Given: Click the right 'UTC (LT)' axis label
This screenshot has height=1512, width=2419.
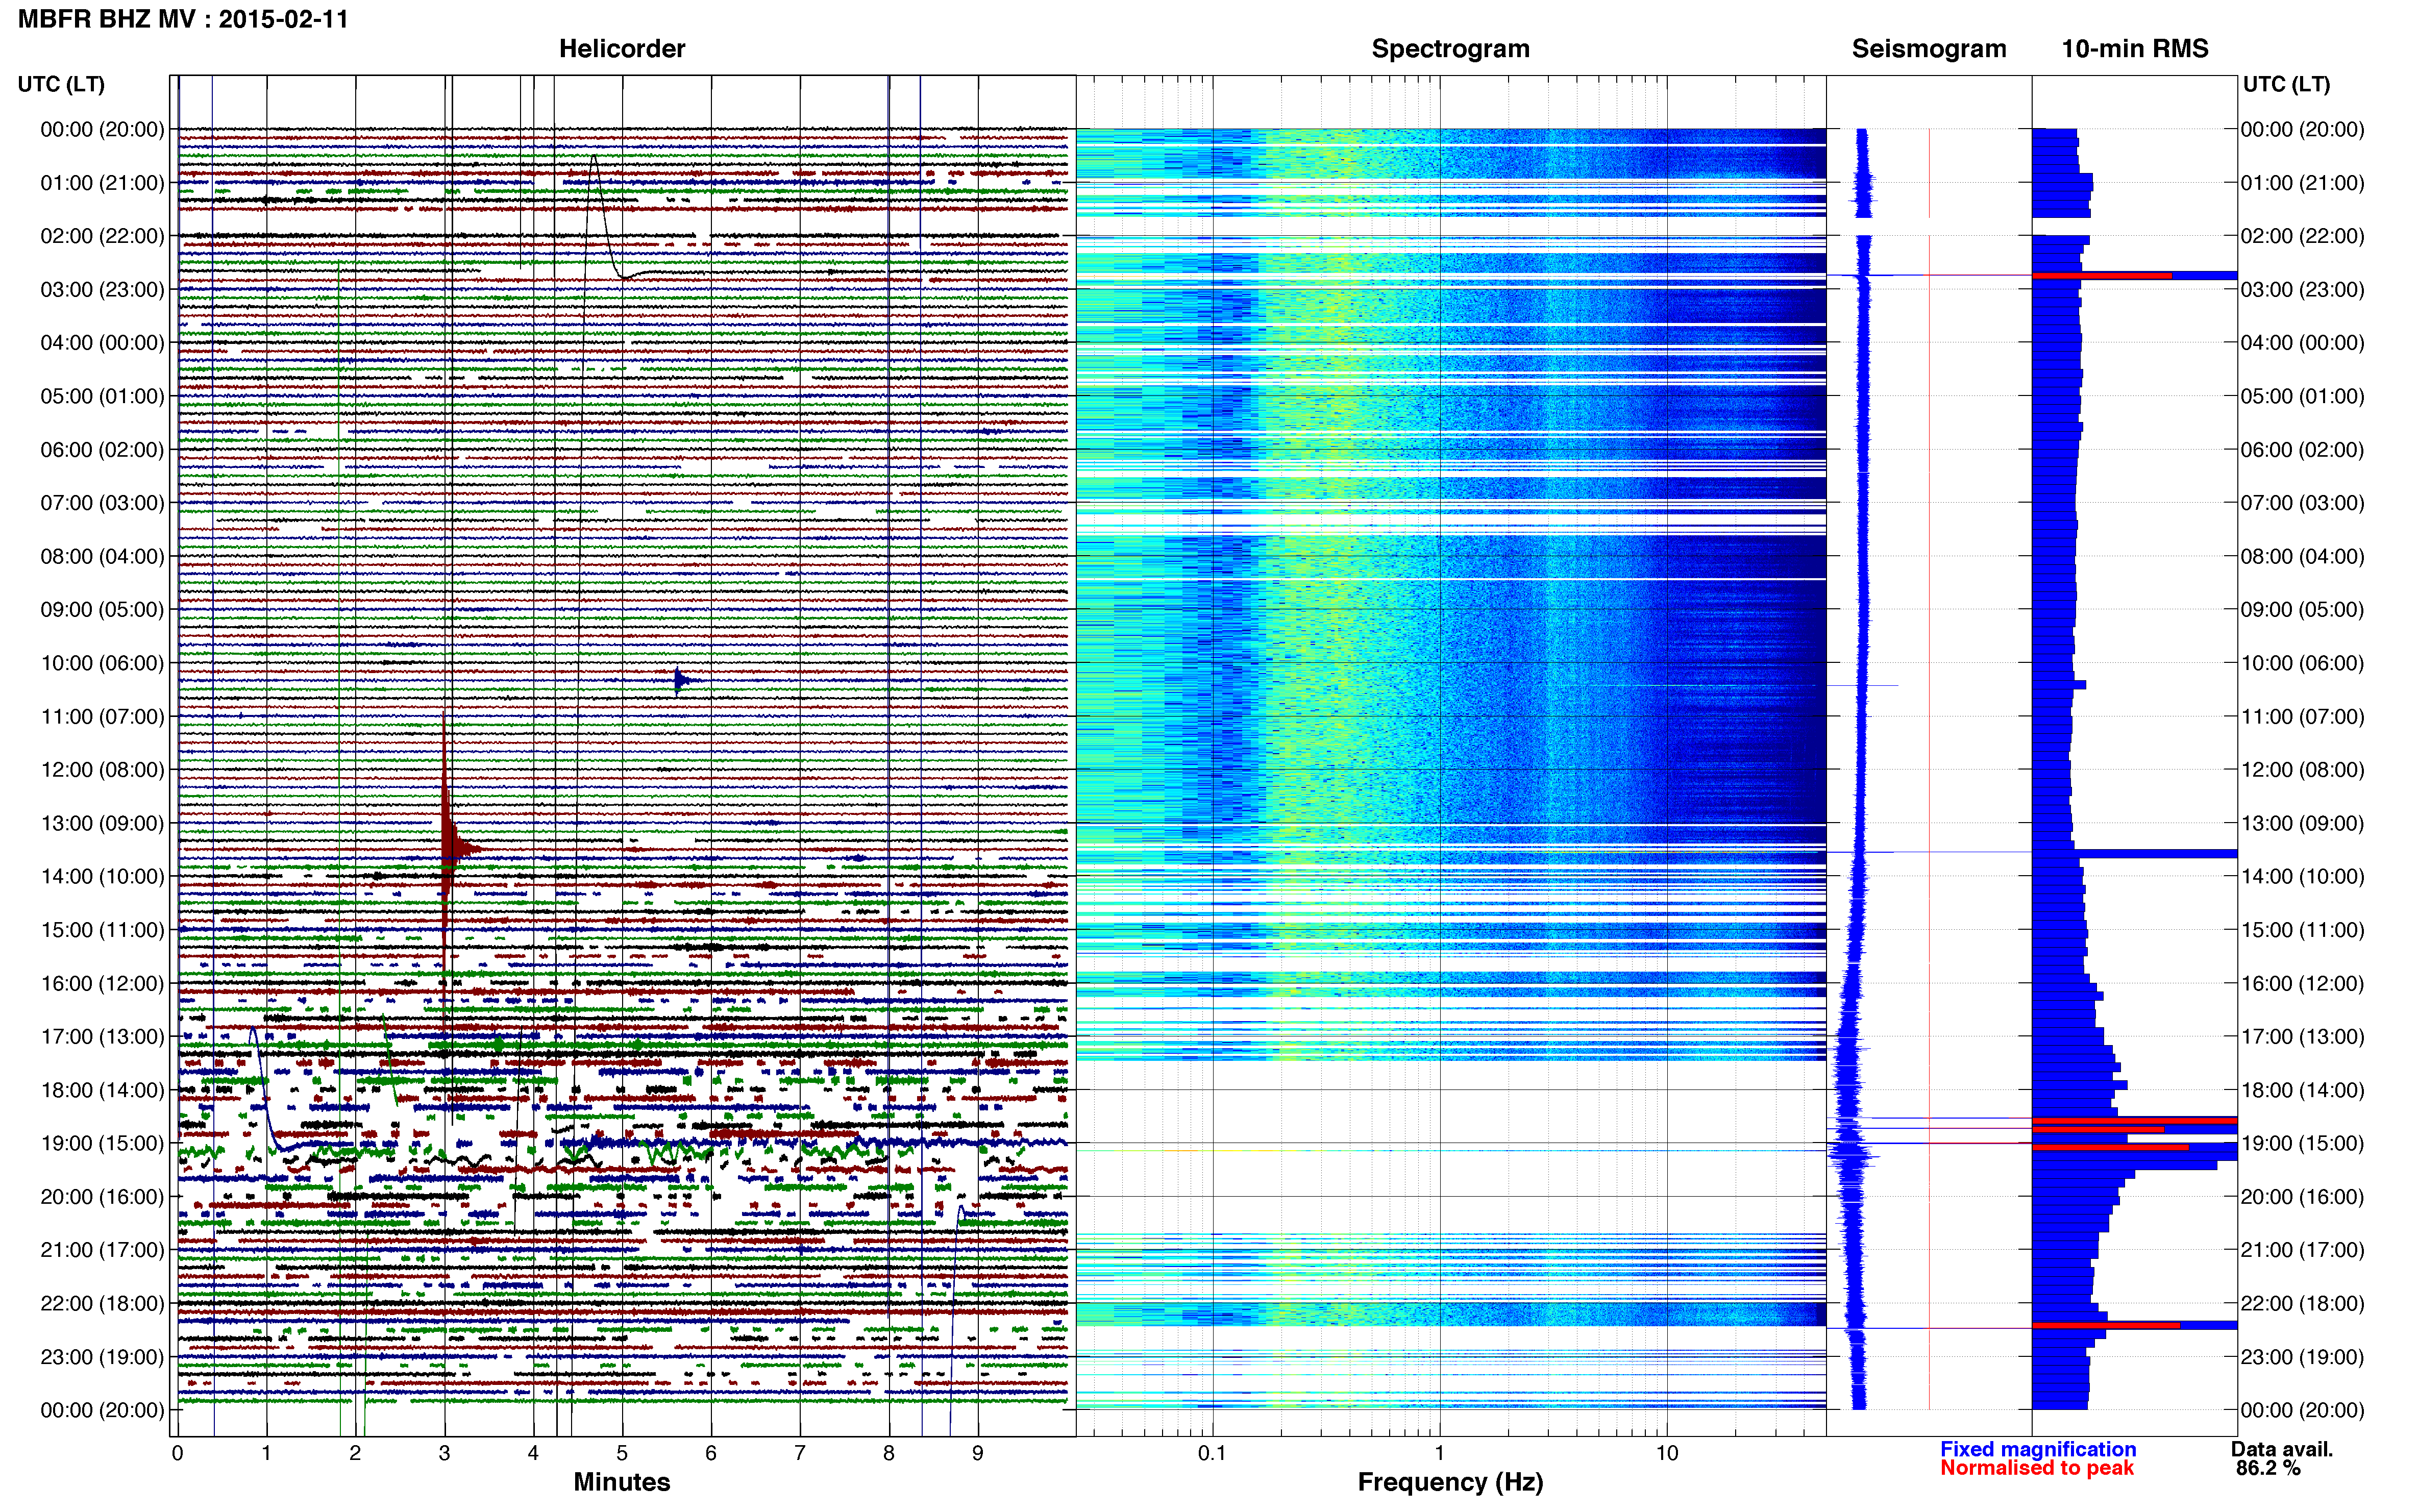Looking at the screenshot, I should coord(2286,84).
